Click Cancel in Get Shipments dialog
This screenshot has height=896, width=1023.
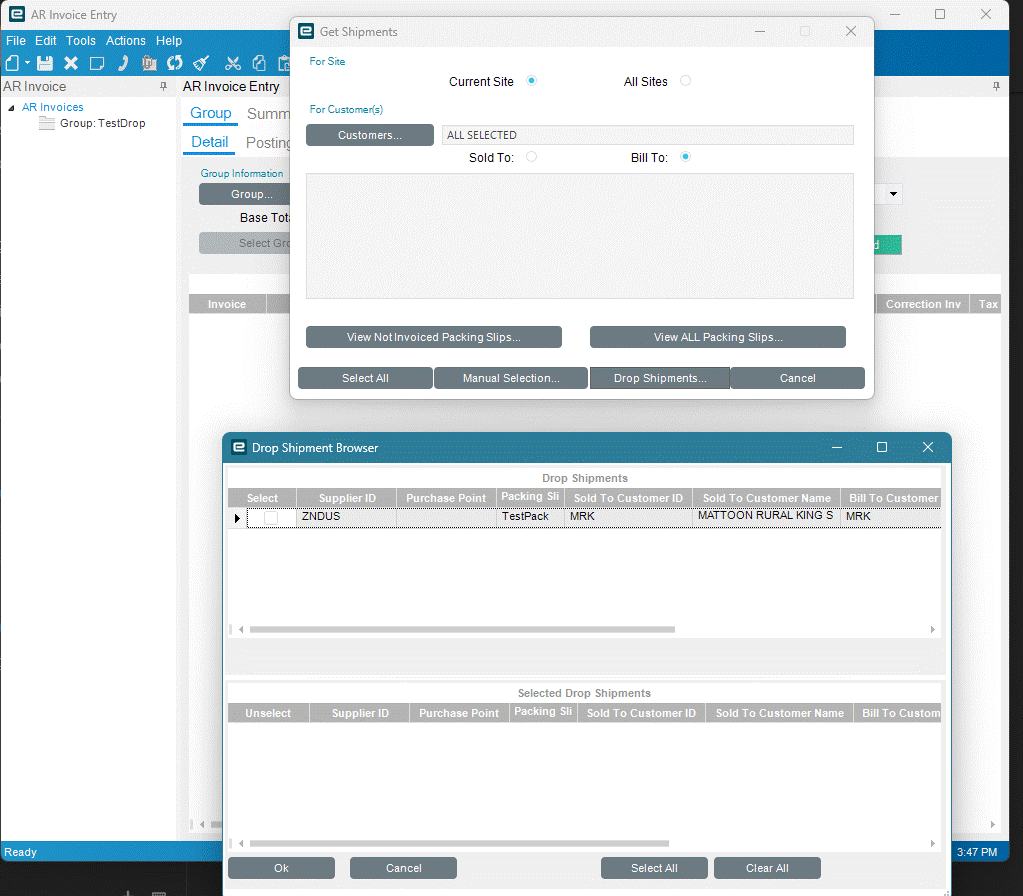(797, 378)
